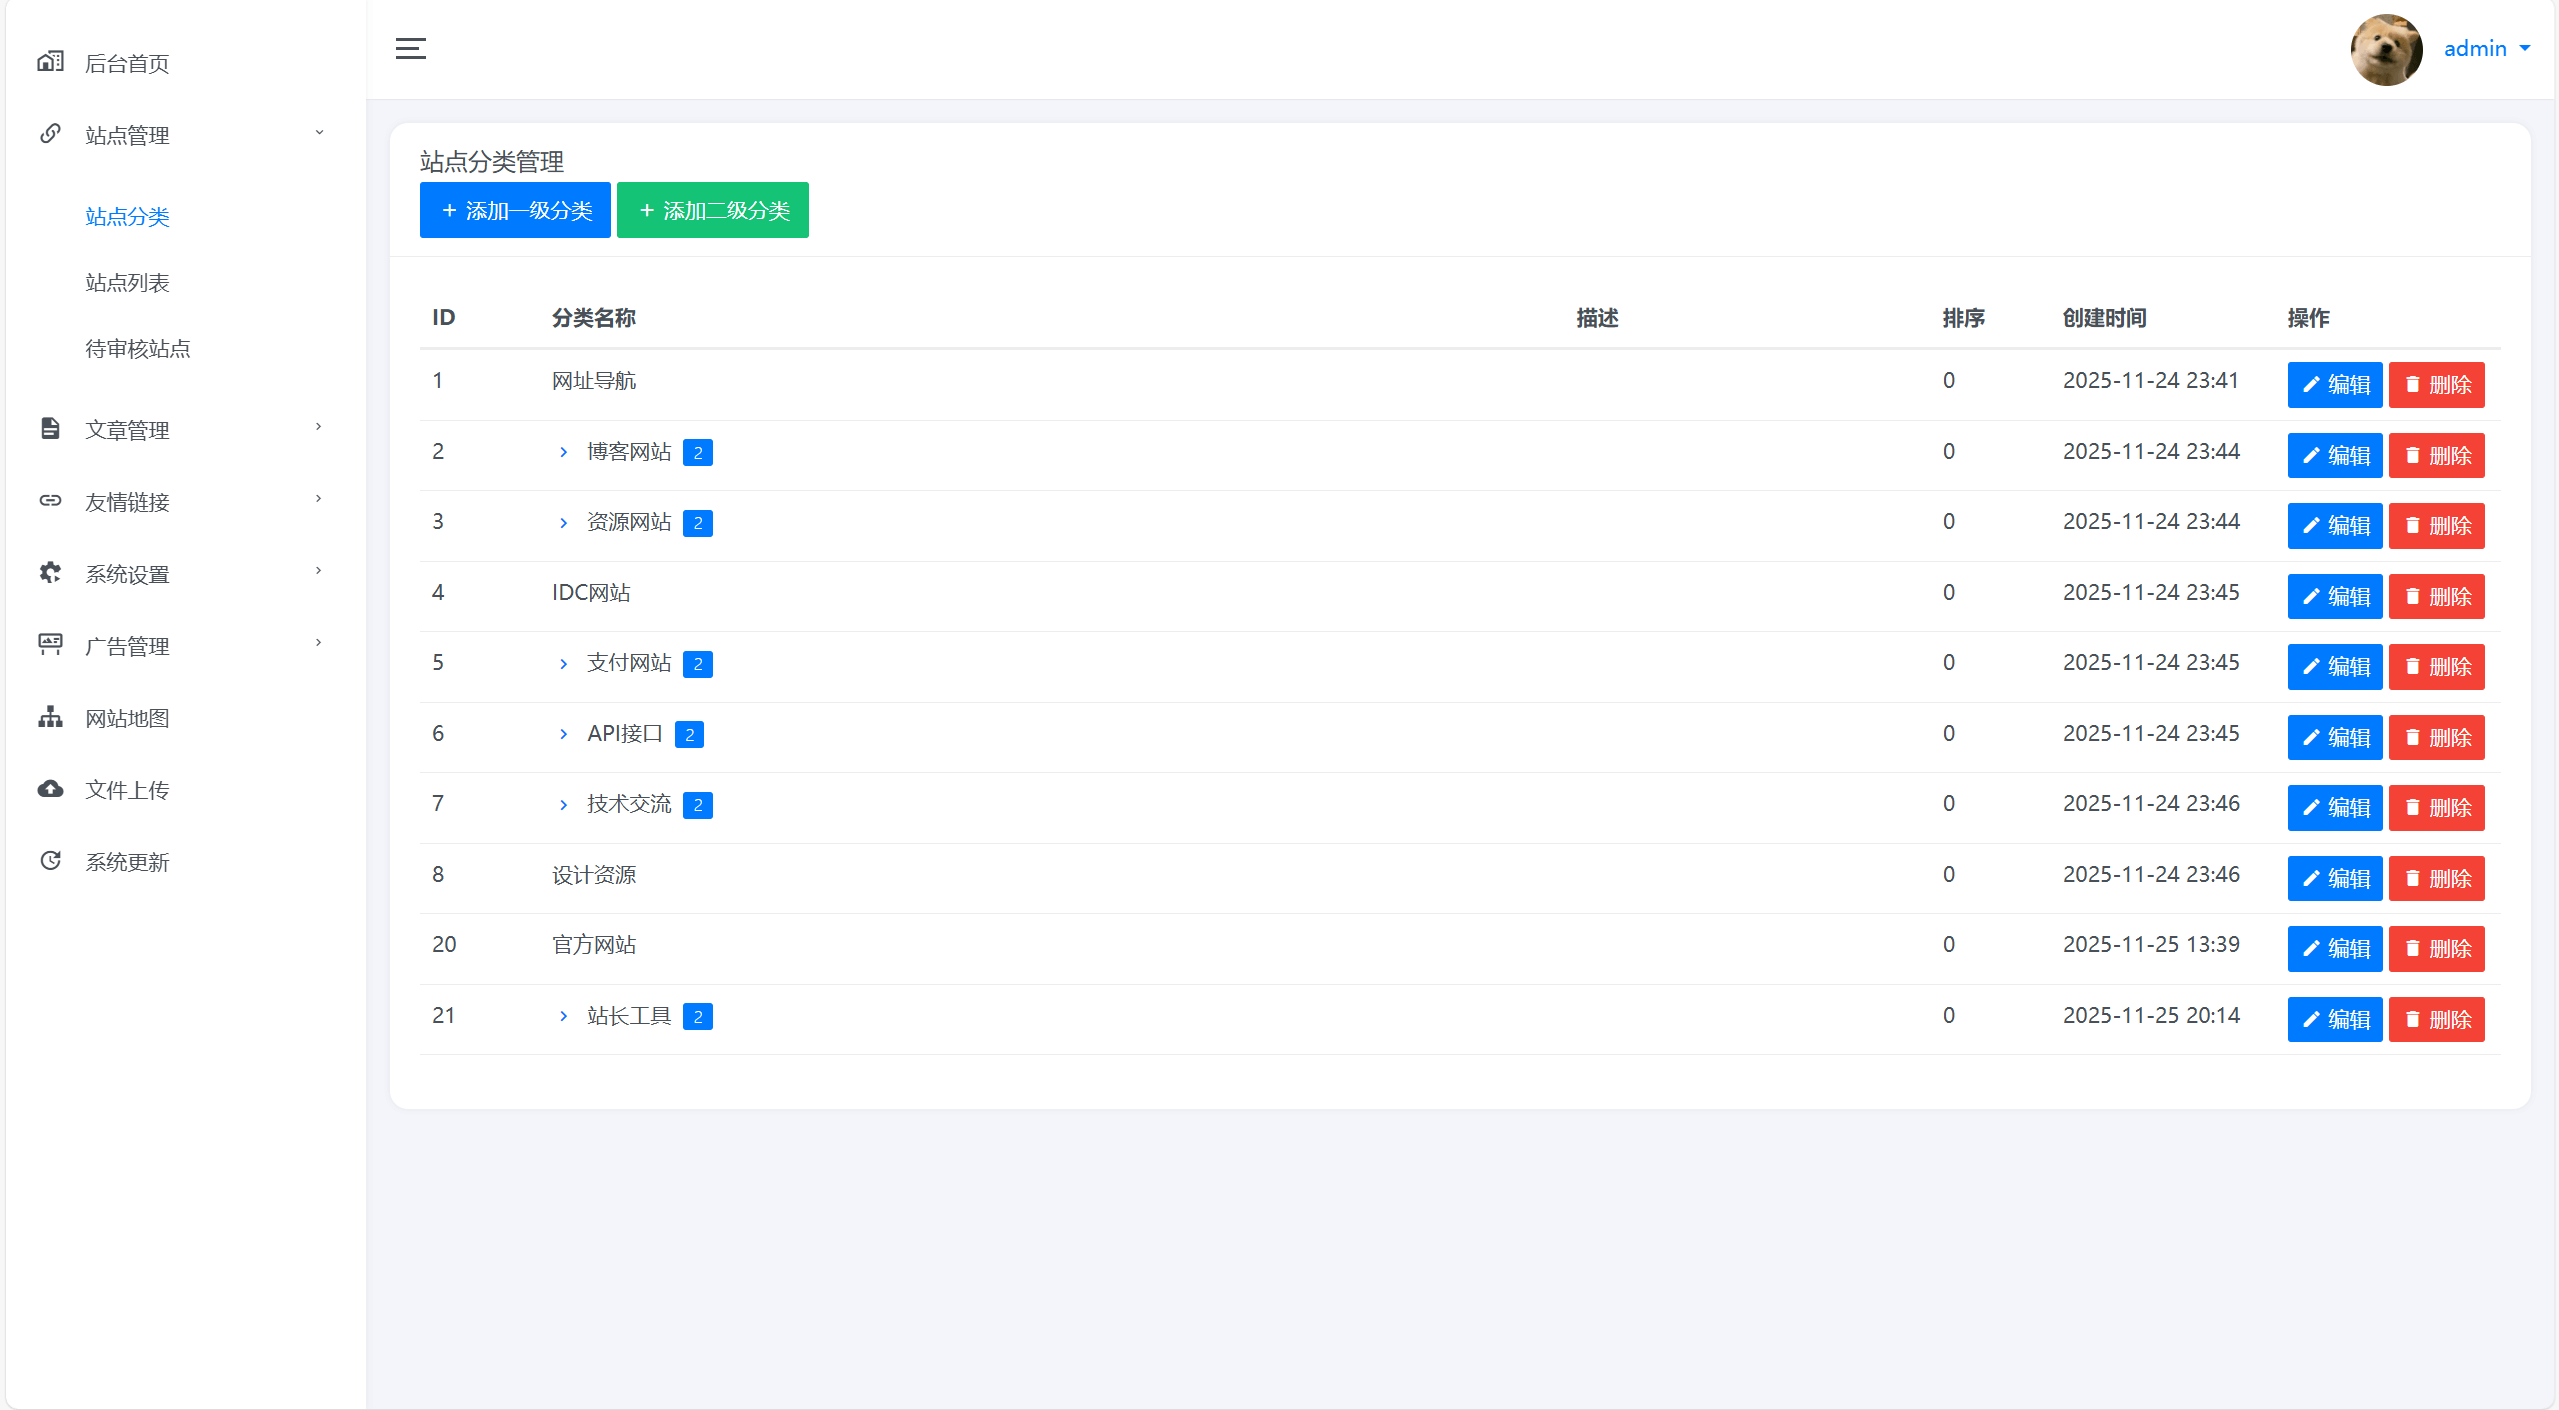Click the article management document icon
The width and height of the screenshot is (2559, 1410).
tap(50, 429)
